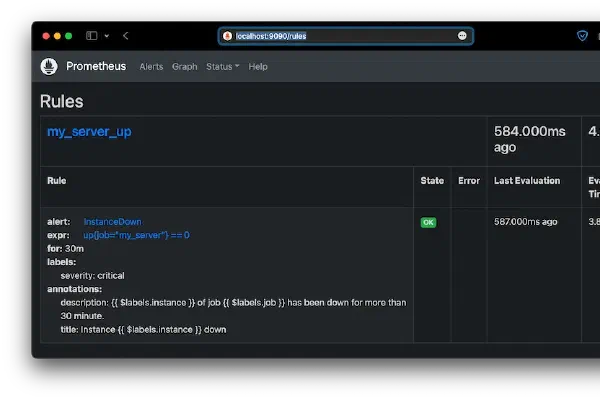Click the Prometheus flame logo icon
Viewport: 600px width, 400px height.
coord(49,66)
